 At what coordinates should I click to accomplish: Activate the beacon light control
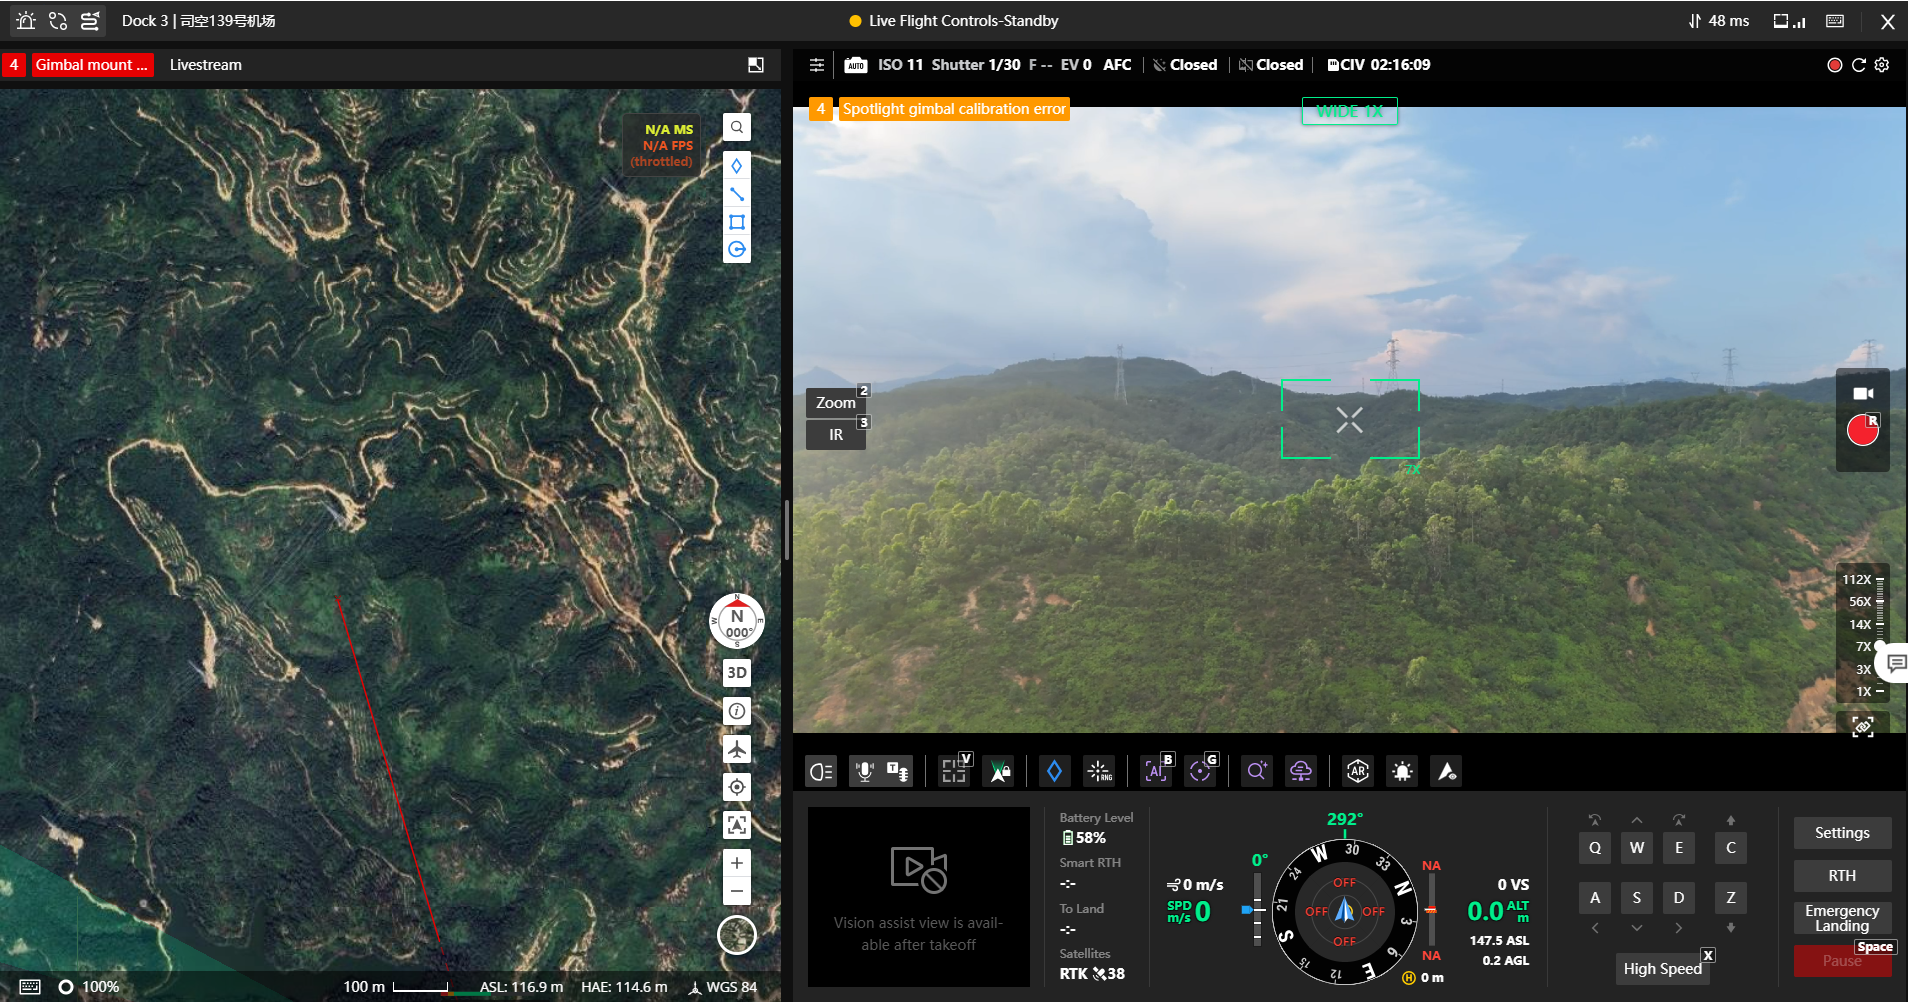click(1402, 770)
